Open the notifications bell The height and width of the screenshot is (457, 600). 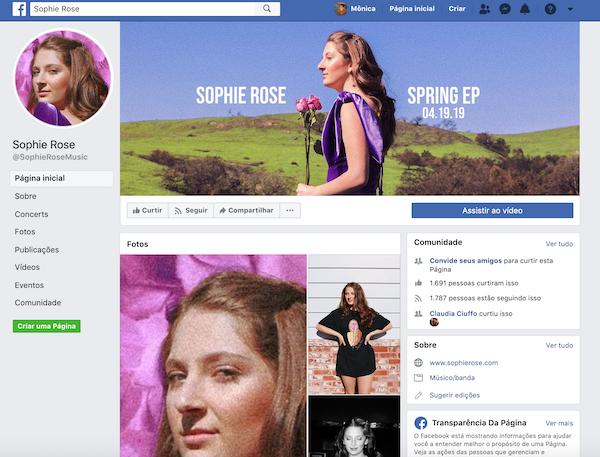(x=526, y=9)
